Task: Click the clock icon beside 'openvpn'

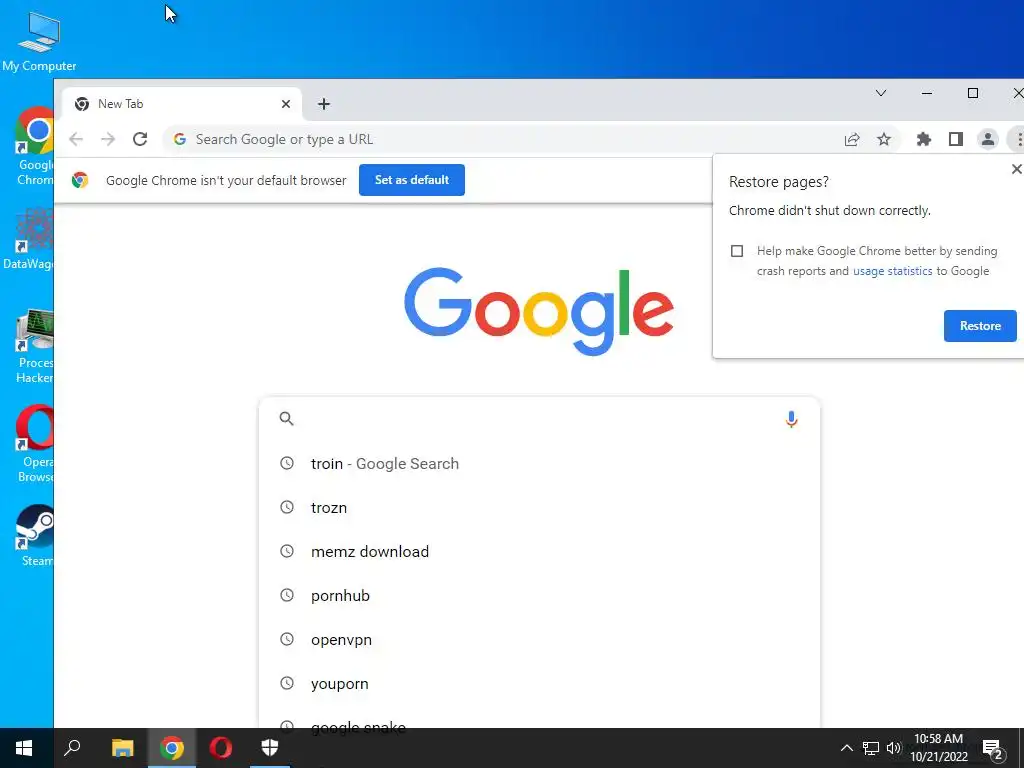Action: coord(287,639)
